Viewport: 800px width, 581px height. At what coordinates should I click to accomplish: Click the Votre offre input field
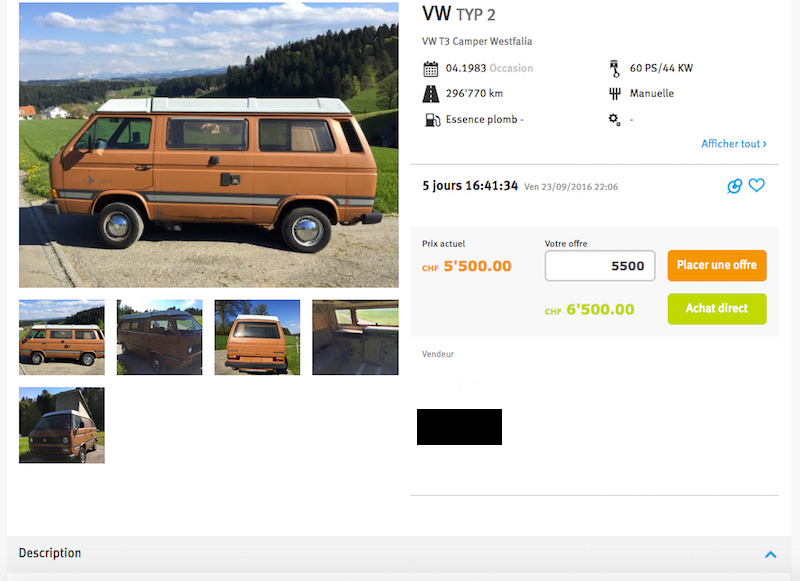point(600,265)
